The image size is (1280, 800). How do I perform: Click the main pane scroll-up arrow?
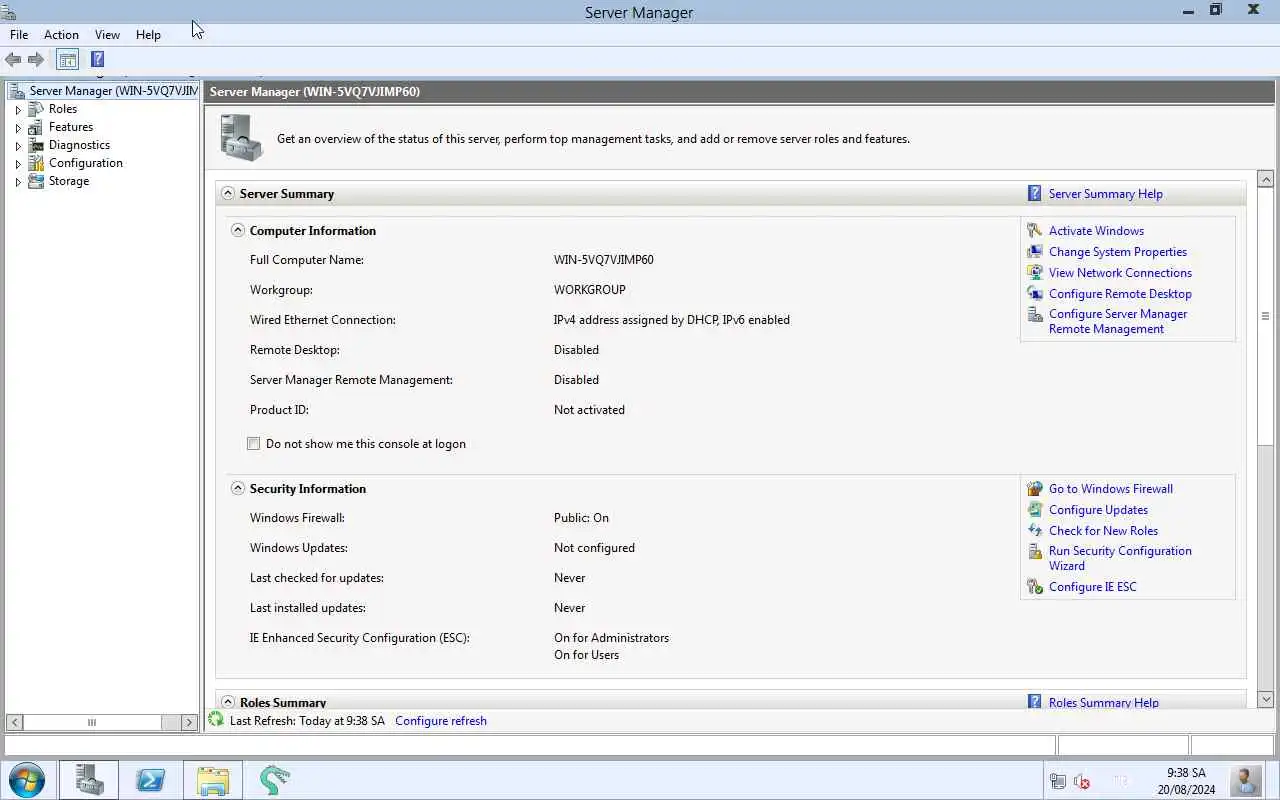point(1265,180)
